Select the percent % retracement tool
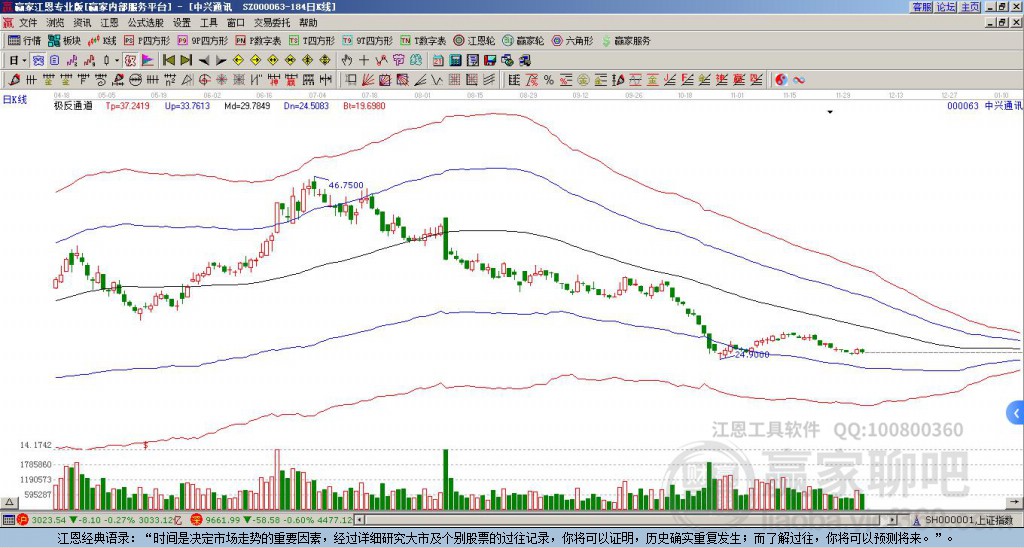The width and height of the screenshot is (1024, 548). tap(549, 80)
